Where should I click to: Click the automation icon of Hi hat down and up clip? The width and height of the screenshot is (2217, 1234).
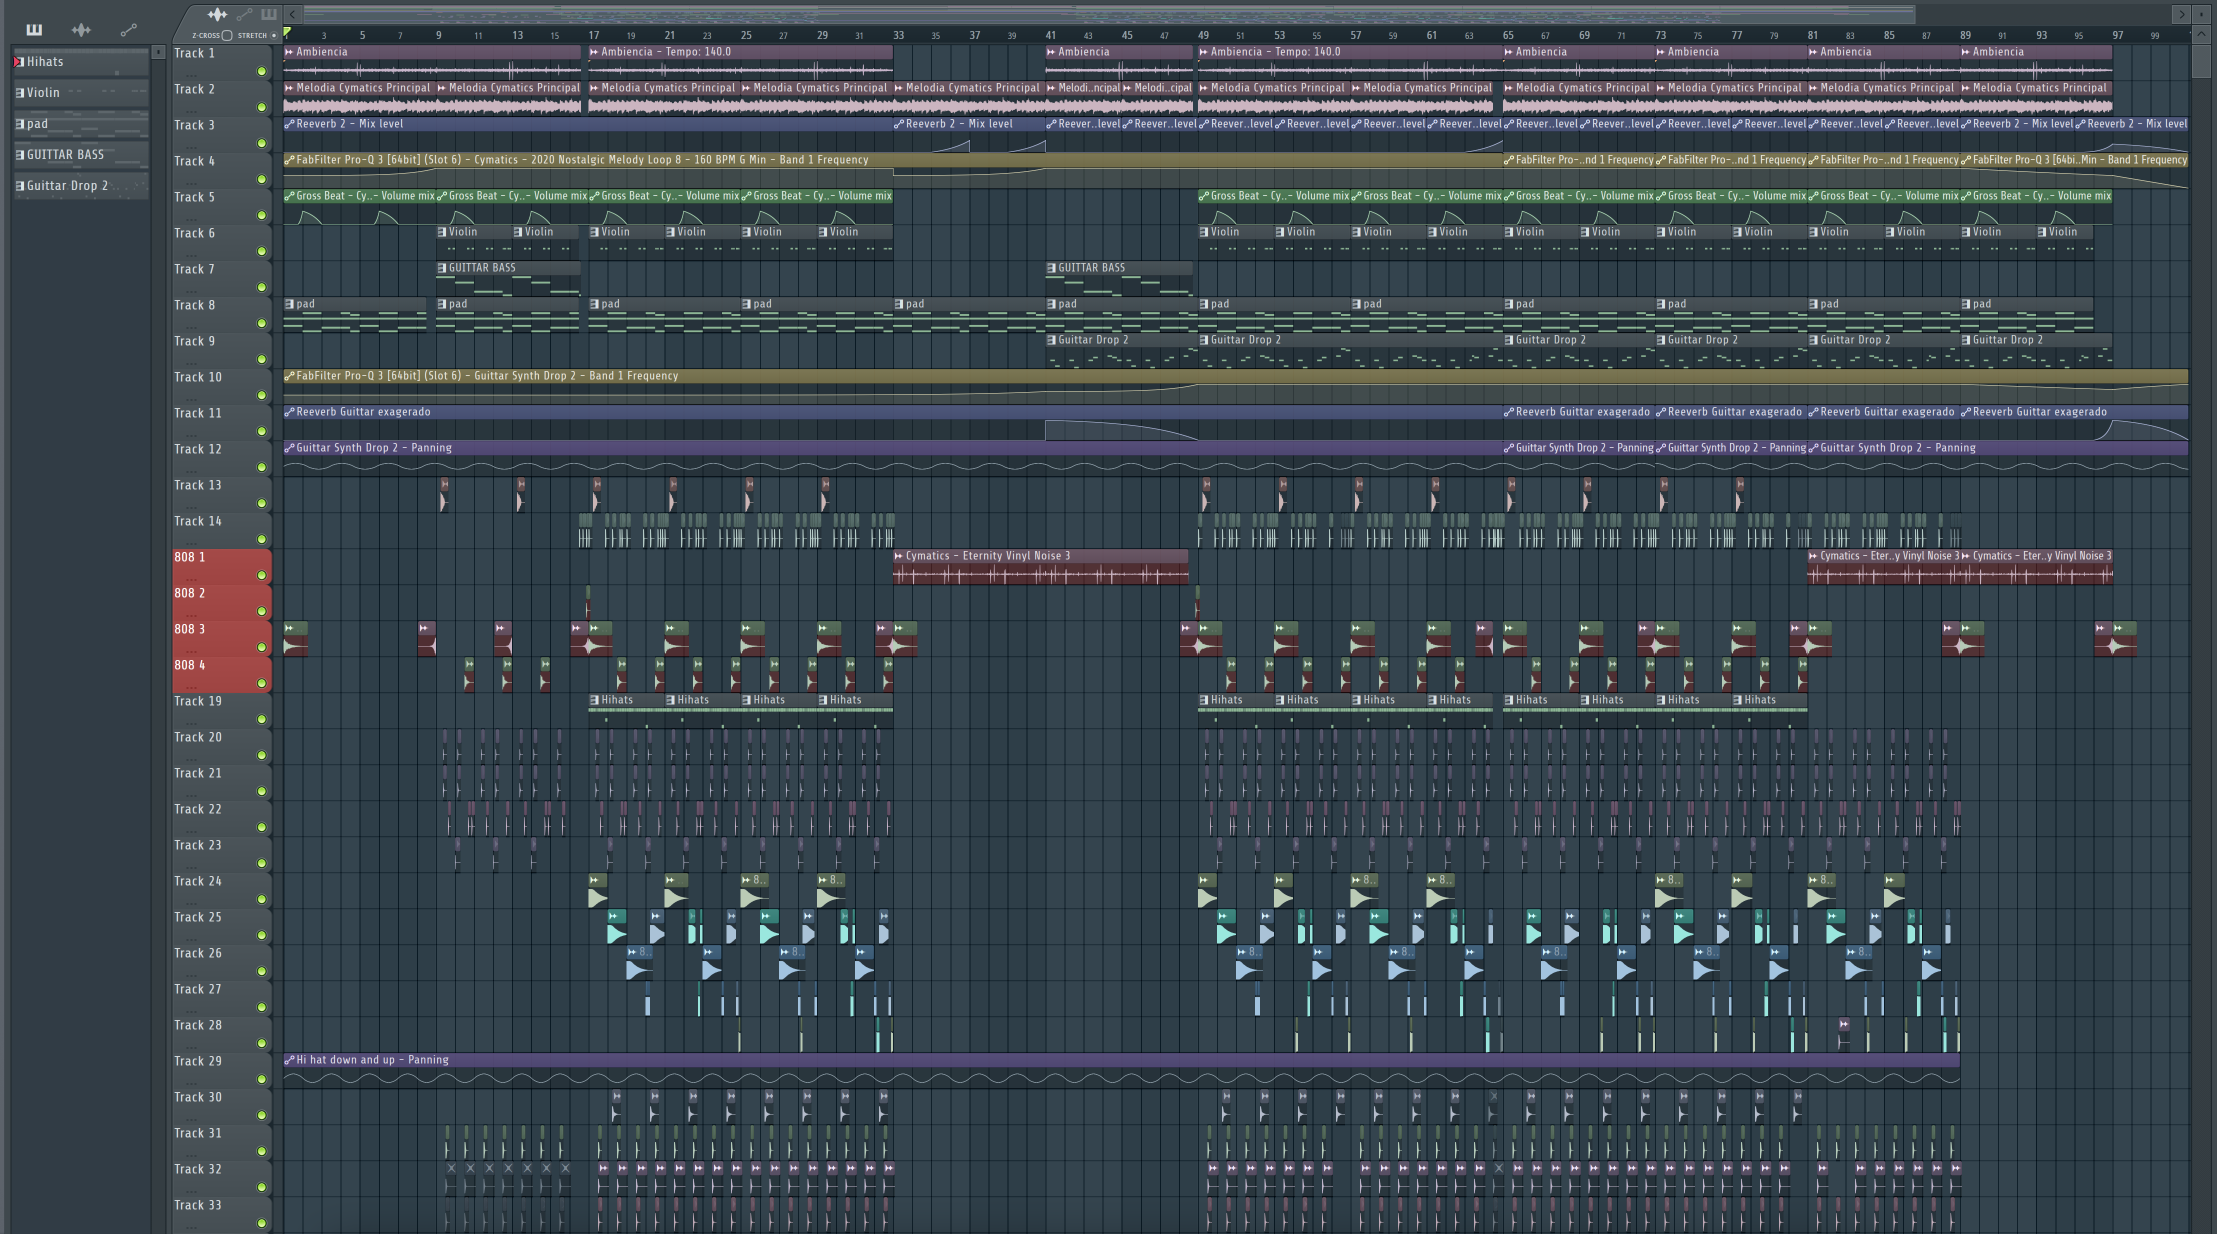pyautogui.click(x=289, y=1060)
